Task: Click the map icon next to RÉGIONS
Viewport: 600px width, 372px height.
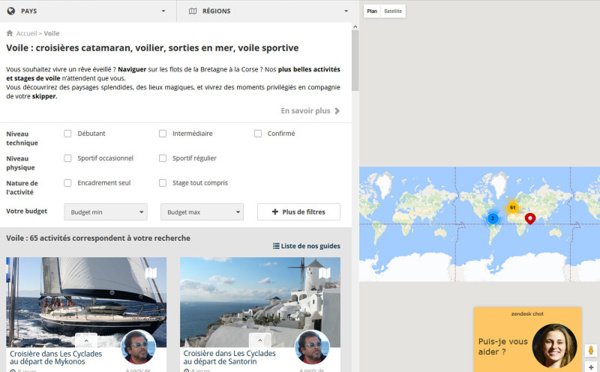Action: [193, 11]
